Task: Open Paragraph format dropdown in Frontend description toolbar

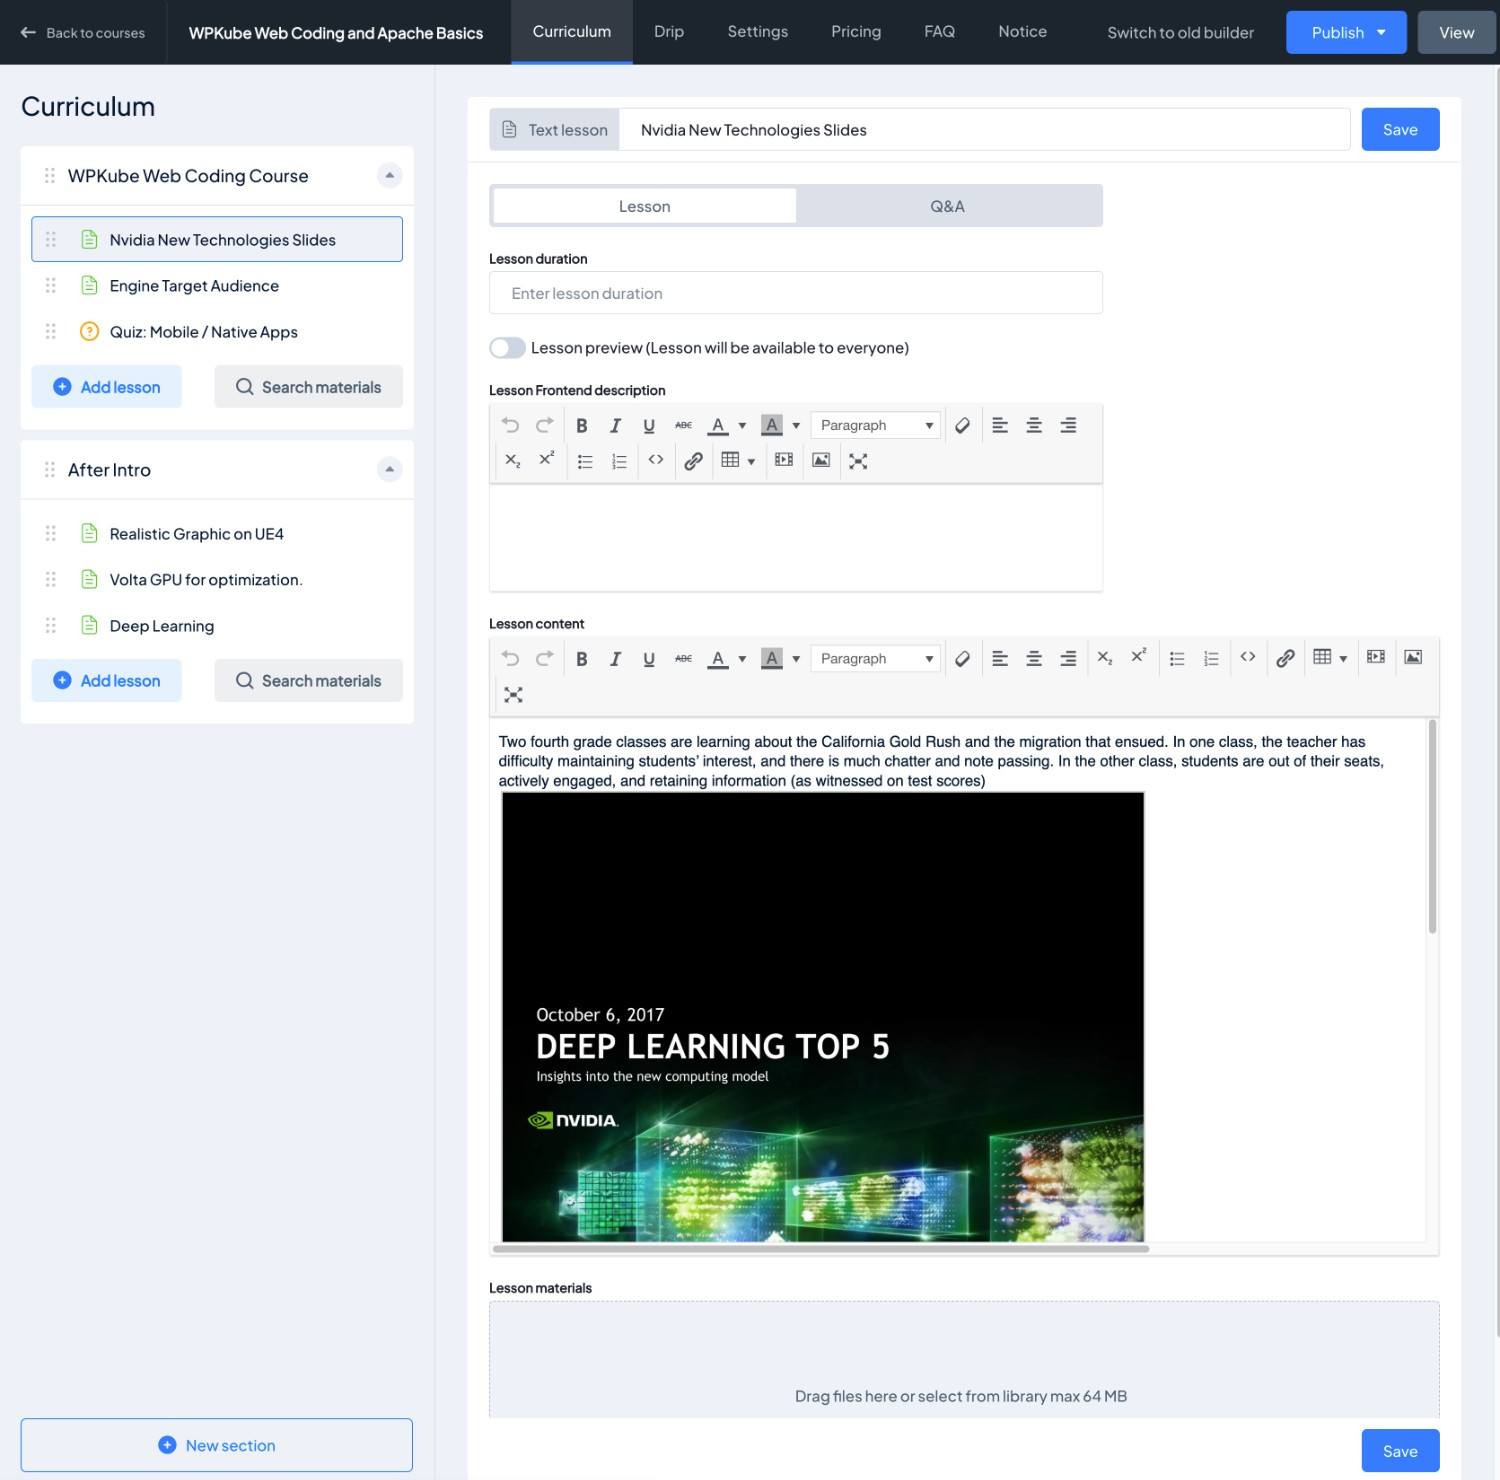Action: pyautogui.click(x=875, y=425)
